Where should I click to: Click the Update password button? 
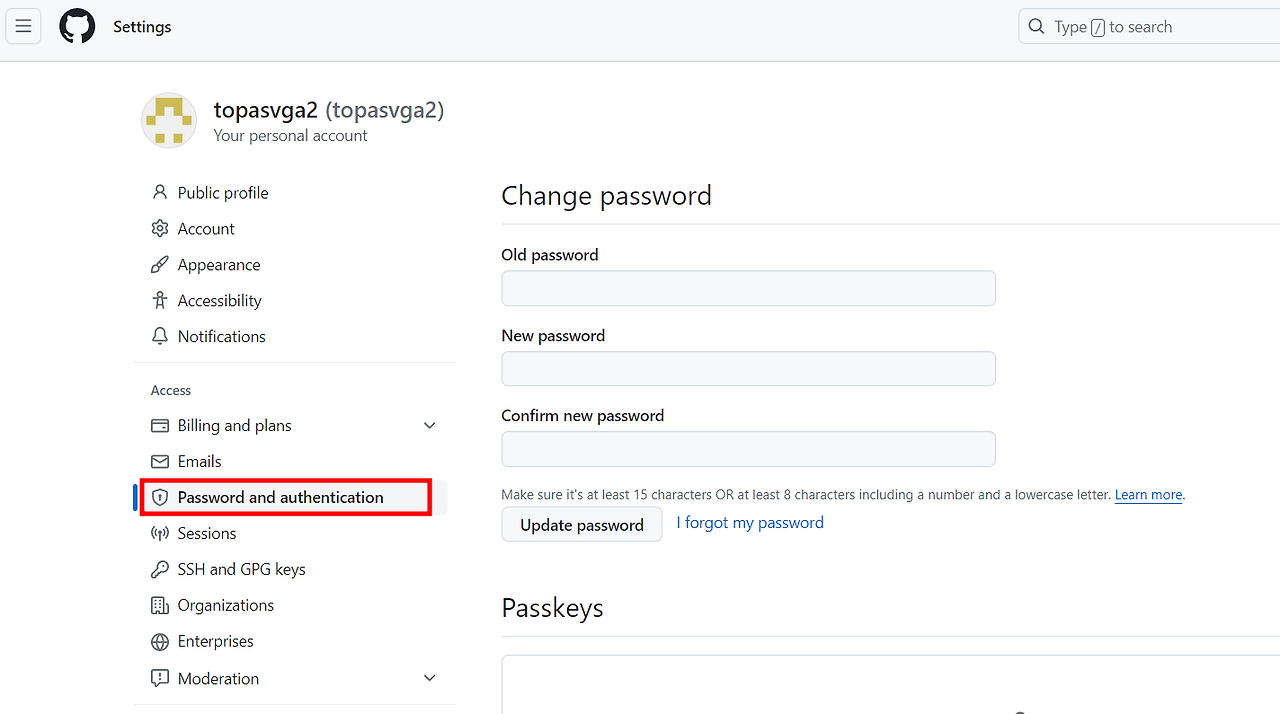tap(581, 525)
